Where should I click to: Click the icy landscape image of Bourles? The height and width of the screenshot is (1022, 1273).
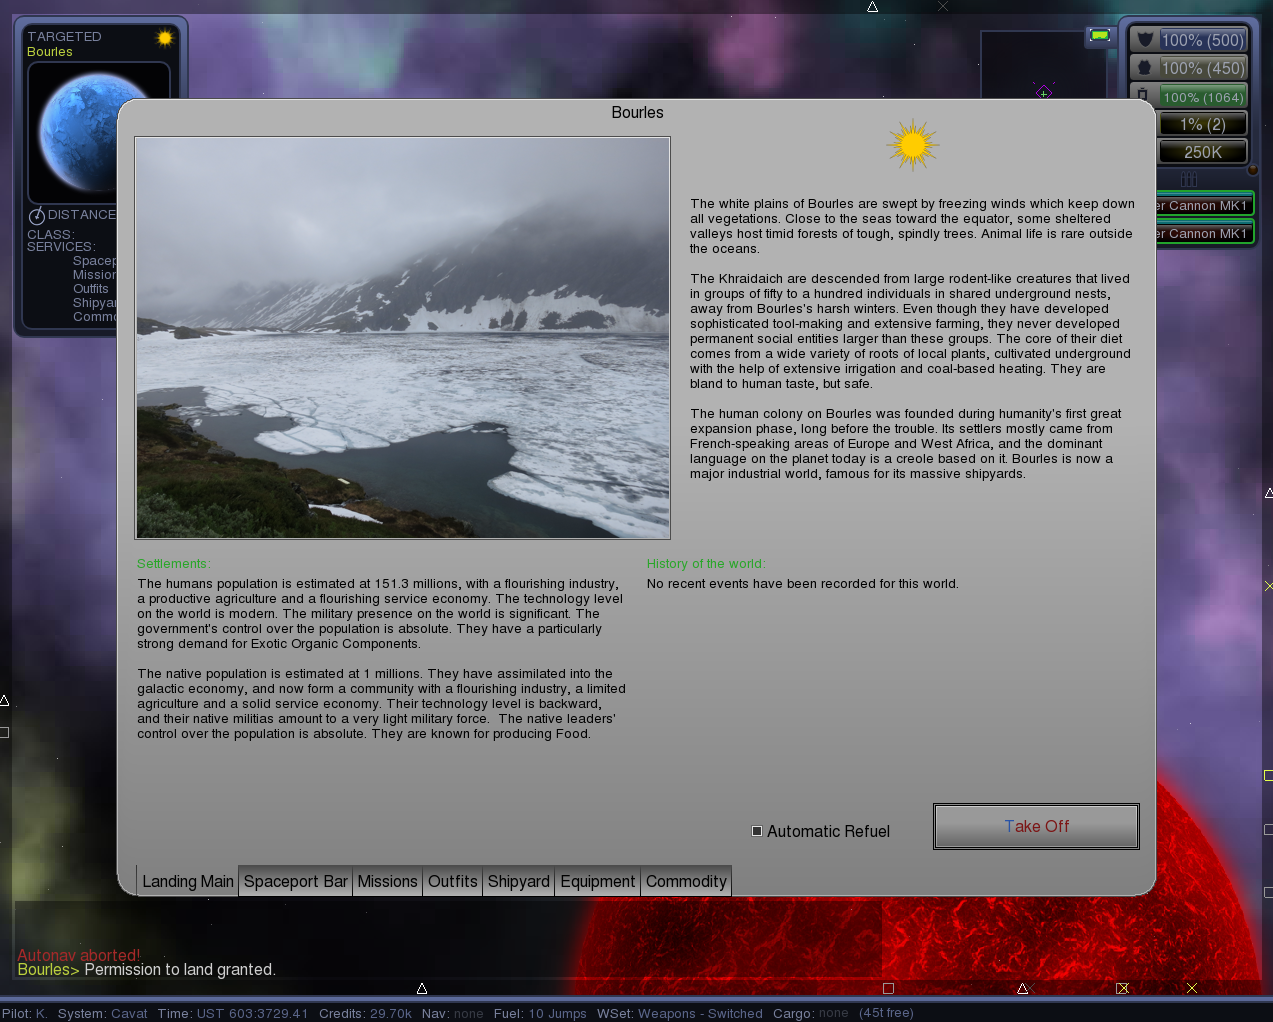tap(403, 338)
